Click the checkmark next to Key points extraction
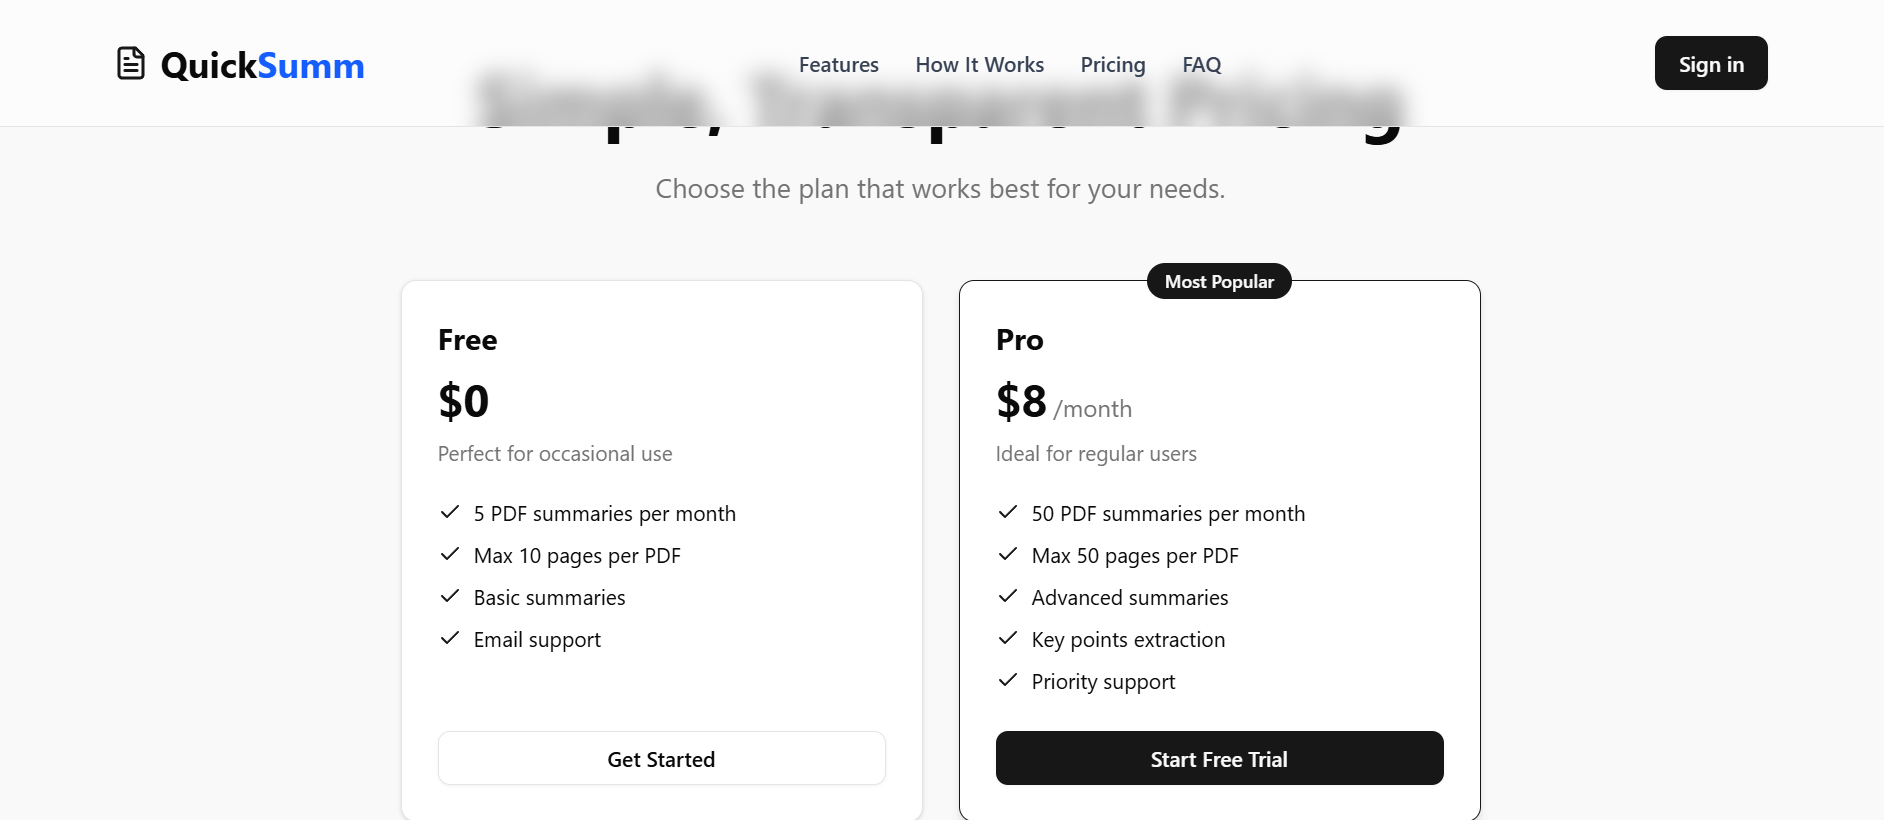 click(1008, 638)
